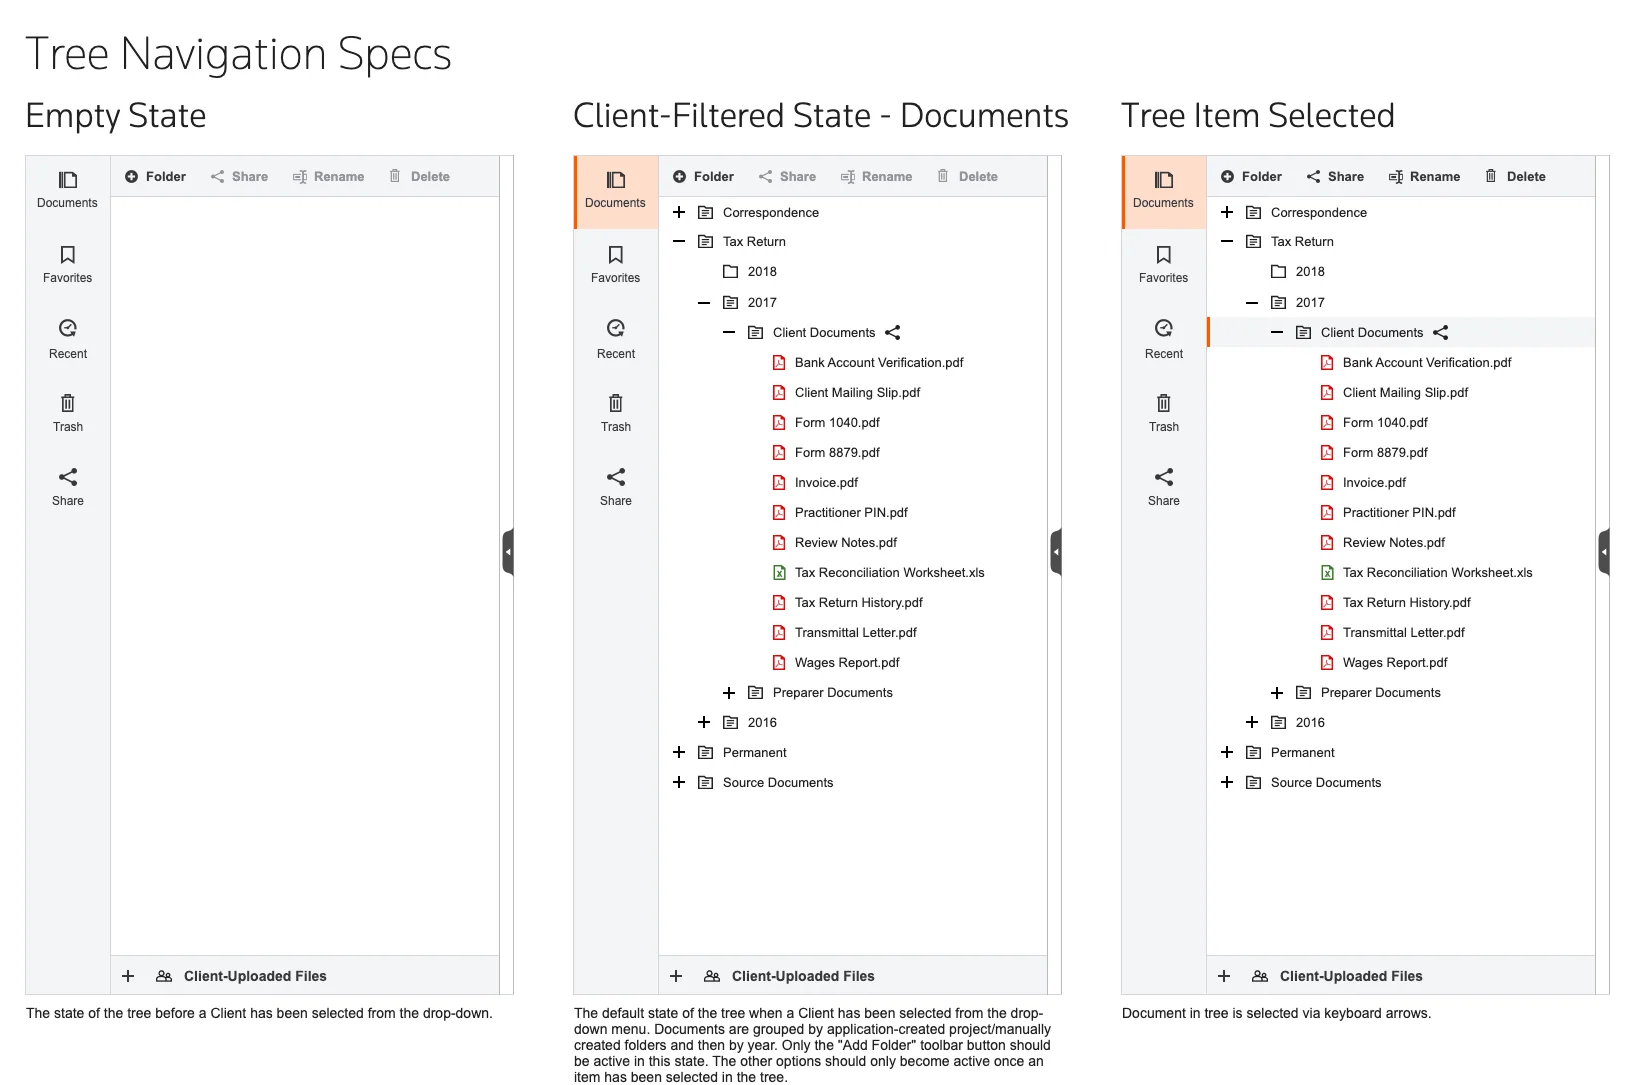This screenshot has width=1636, height=1085.
Task: Click the Excel icon of Tax Reconciliation Worksheet.xls in Client-Filtered tree
Action: tap(779, 572)
